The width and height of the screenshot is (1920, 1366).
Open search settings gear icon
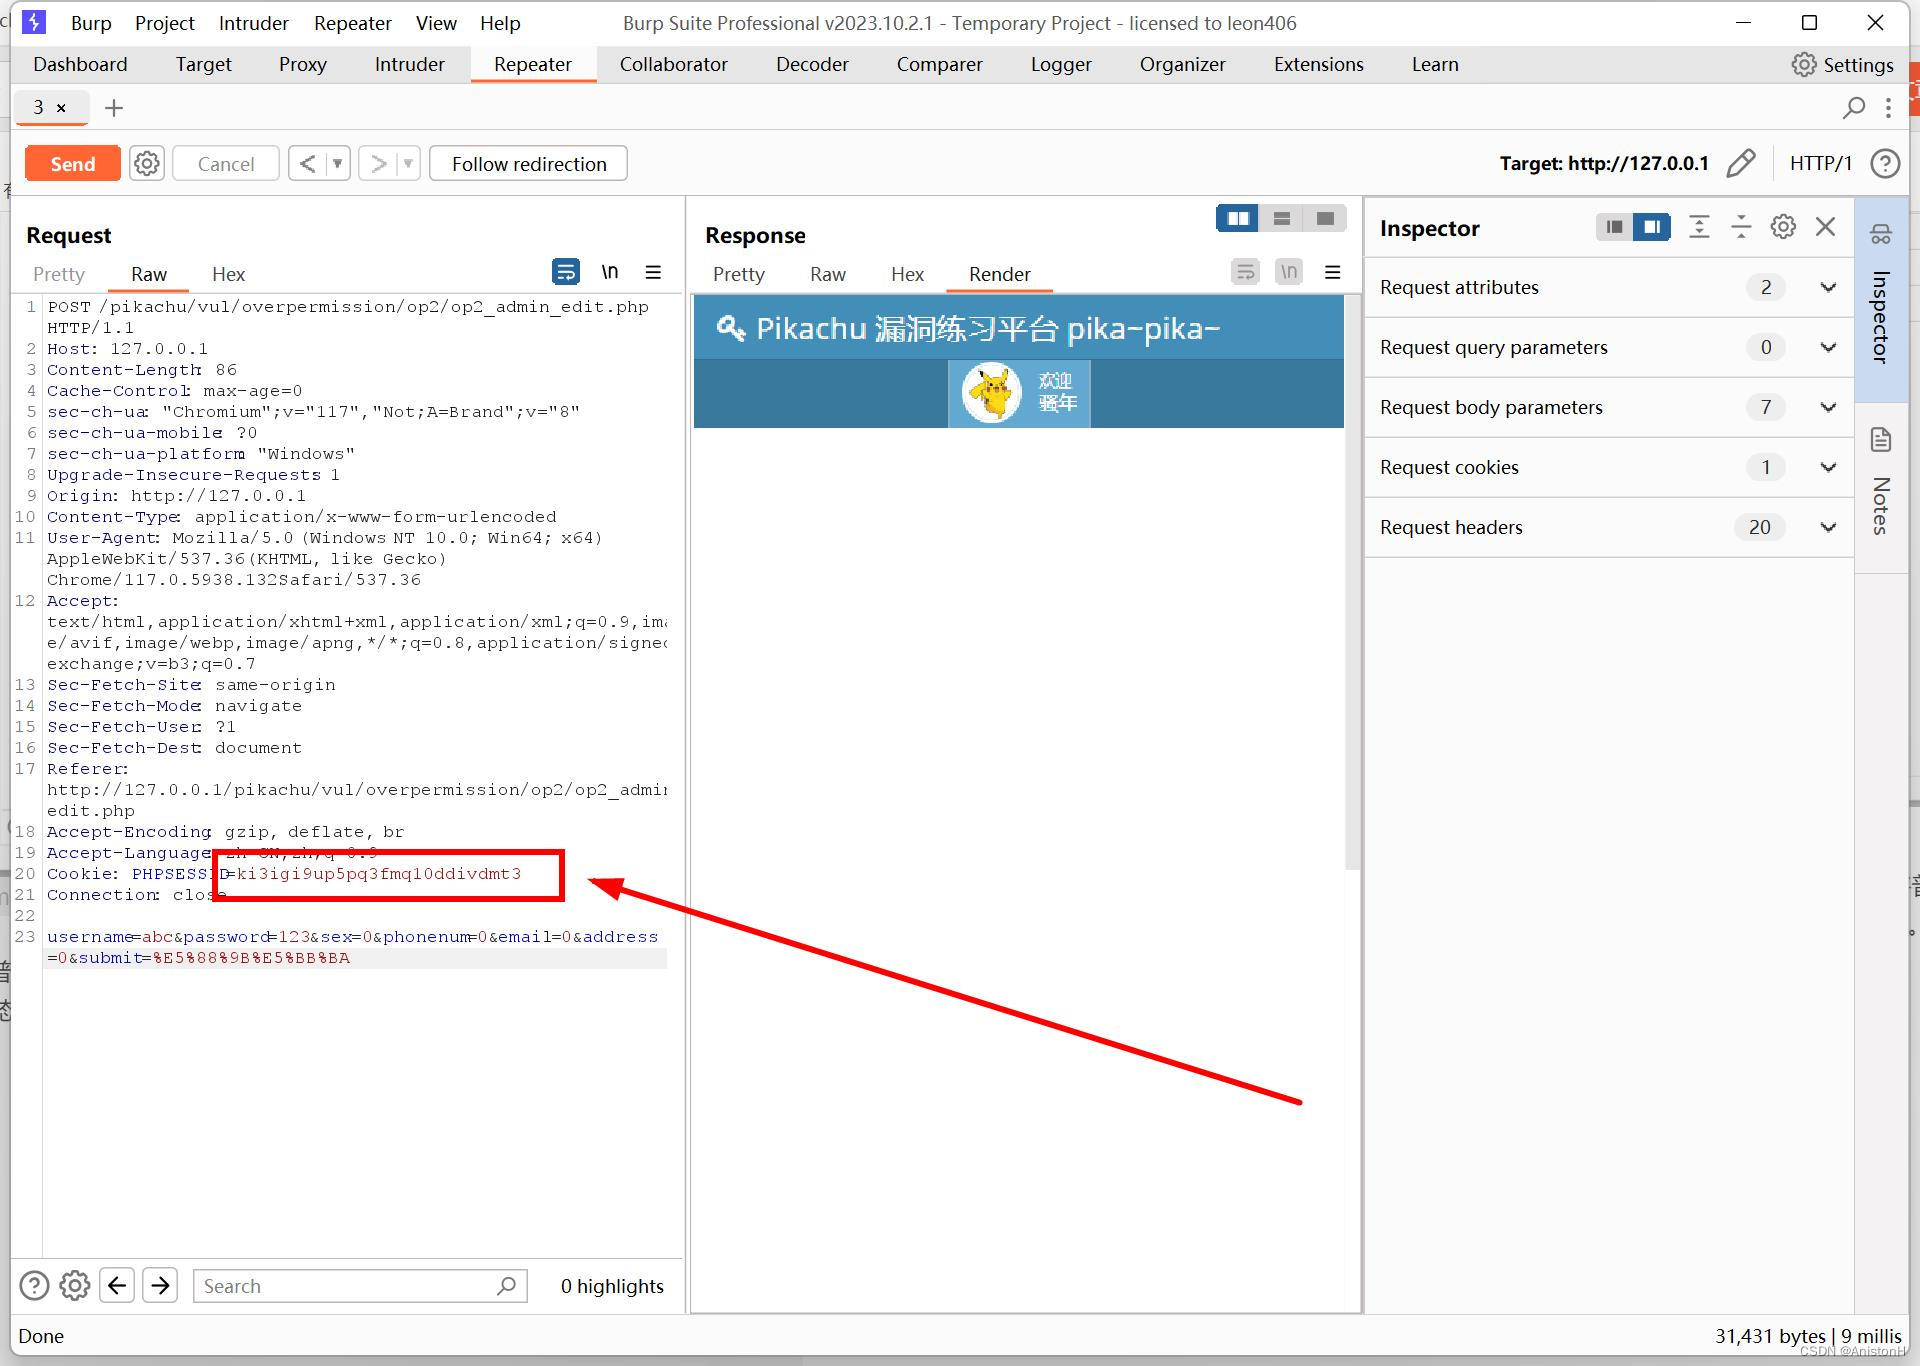(x=75, y=1285)
